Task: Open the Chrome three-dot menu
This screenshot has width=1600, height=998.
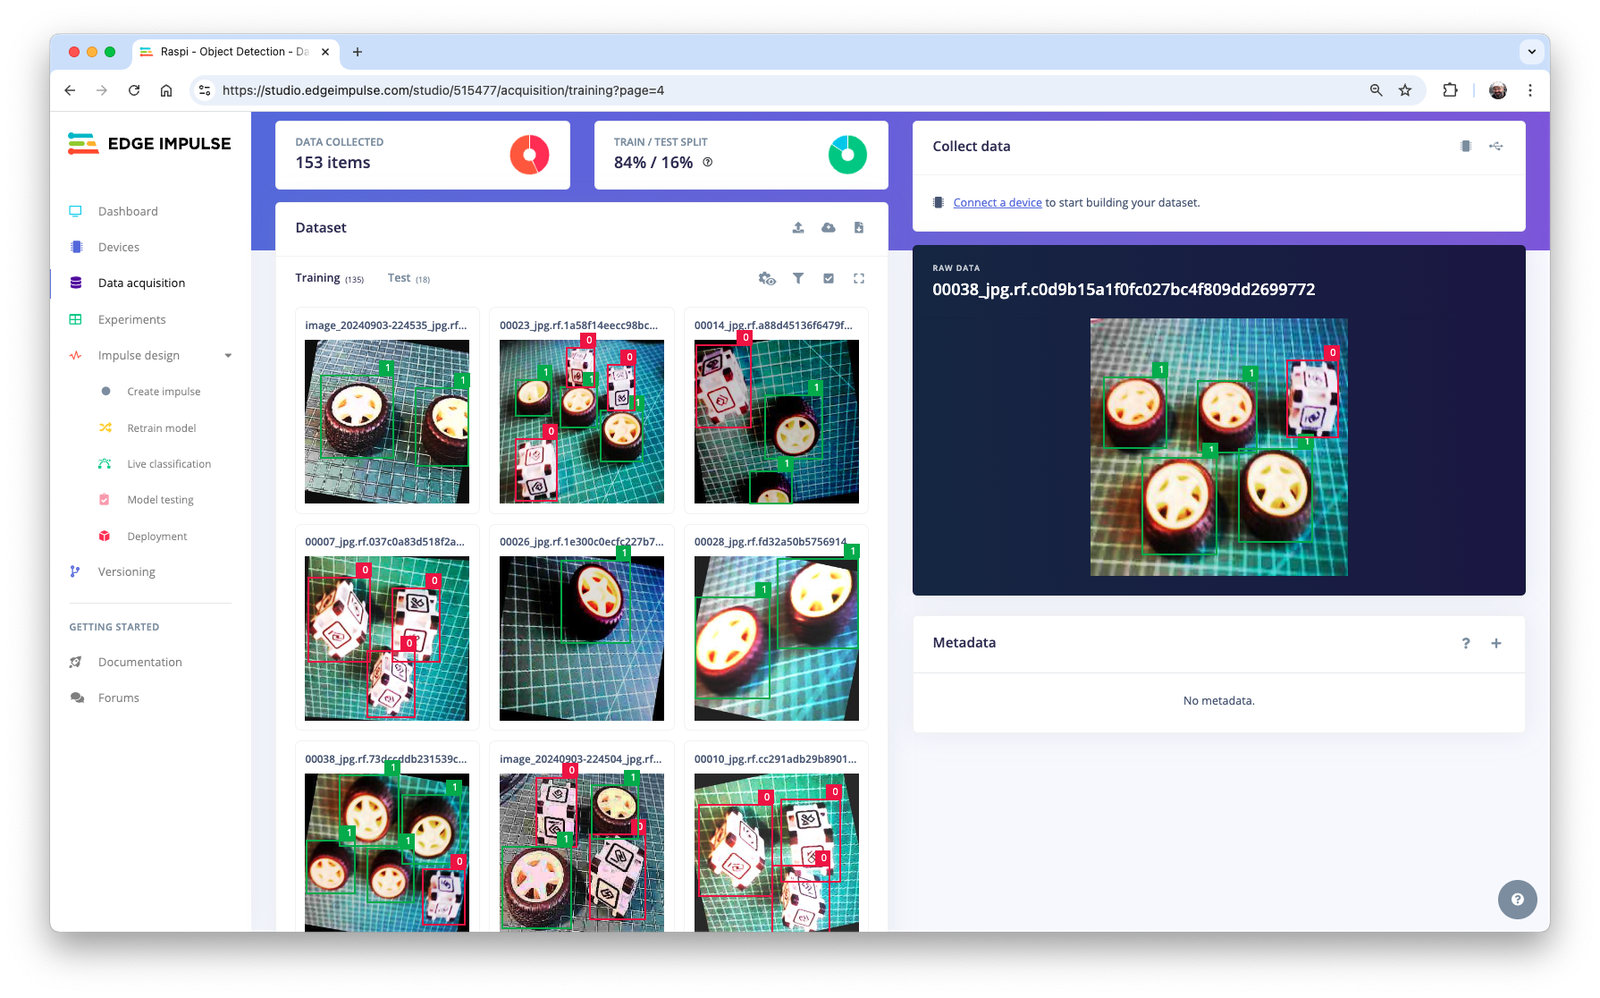Action: (1530, 90)
